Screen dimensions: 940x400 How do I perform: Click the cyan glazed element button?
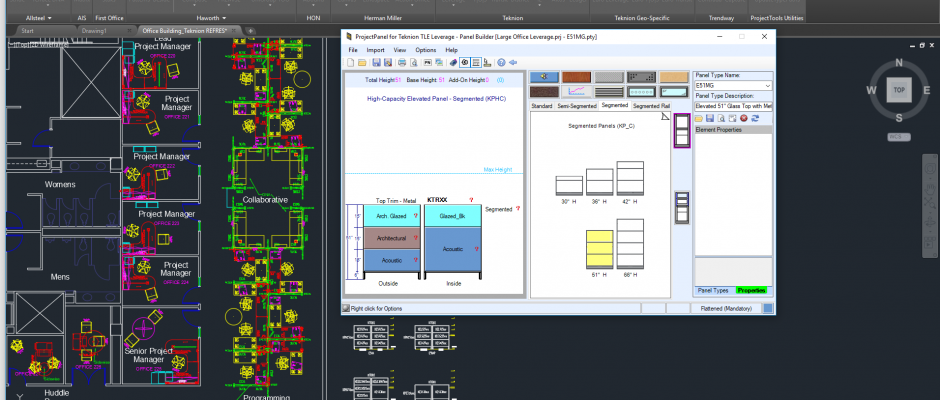pyautogui.click(x=674, y=92)
